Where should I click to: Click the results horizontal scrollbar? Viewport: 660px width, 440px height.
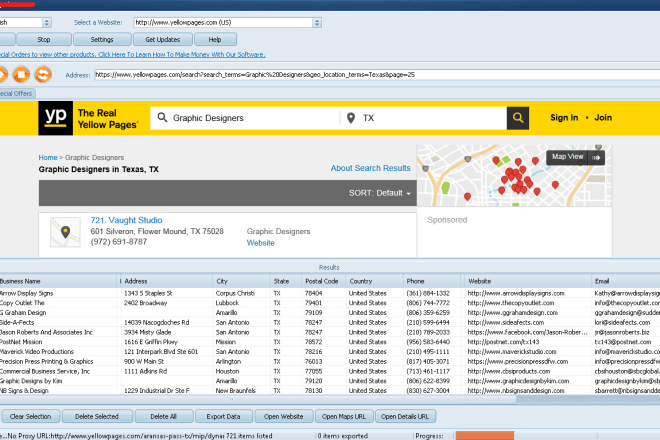(258, 400)
